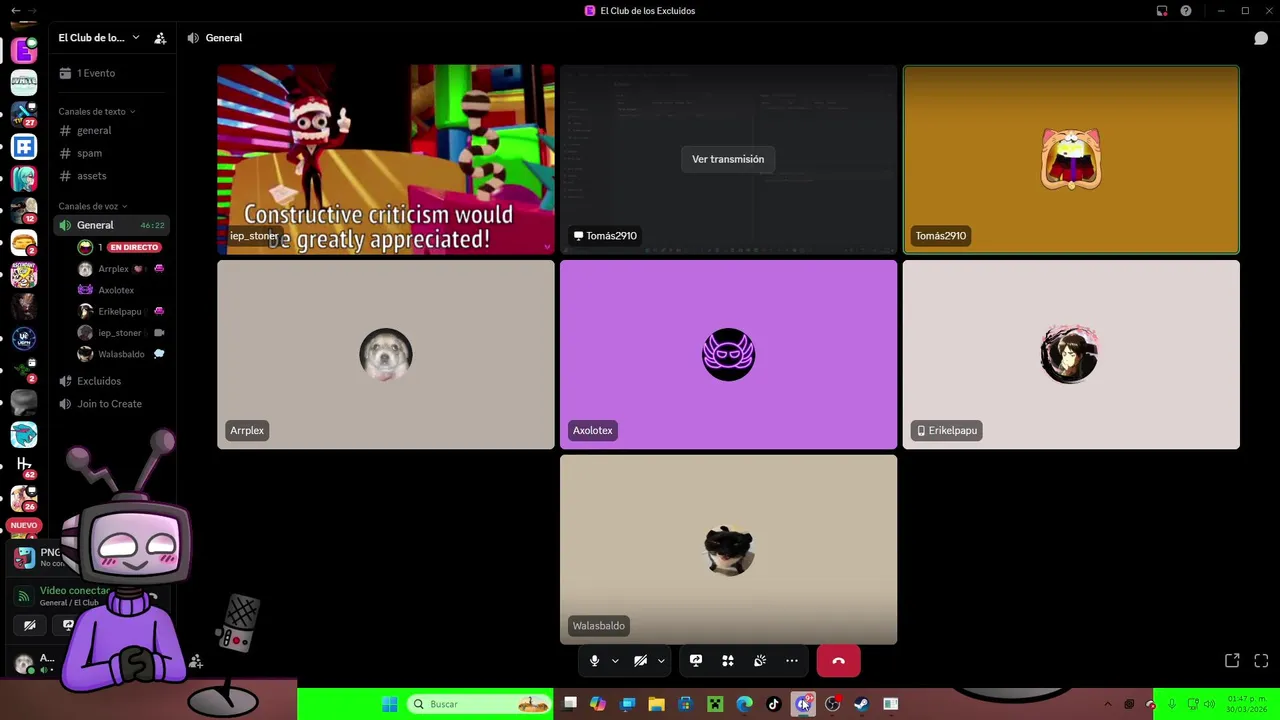
Task: Open Steam from the taskbar
Action: tap(861, 704)
